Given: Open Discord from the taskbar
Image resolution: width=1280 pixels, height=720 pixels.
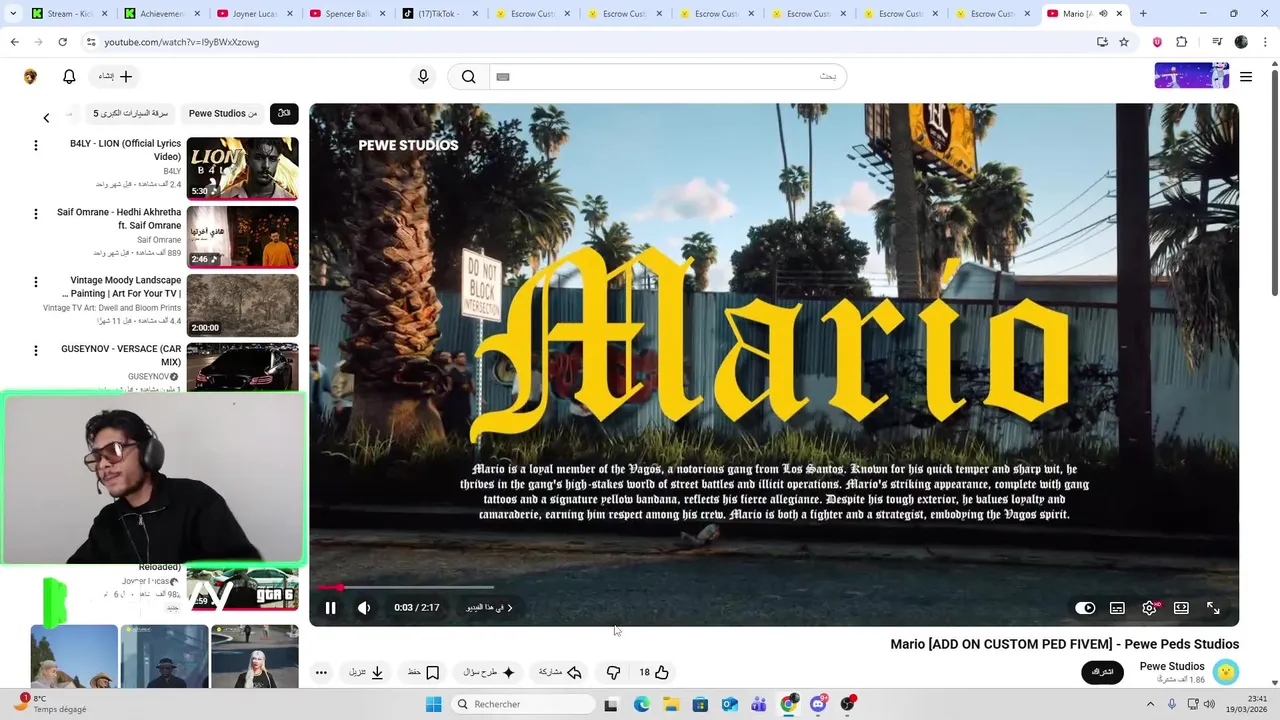Looking at the screenshot, I should (x=818, y=704).
